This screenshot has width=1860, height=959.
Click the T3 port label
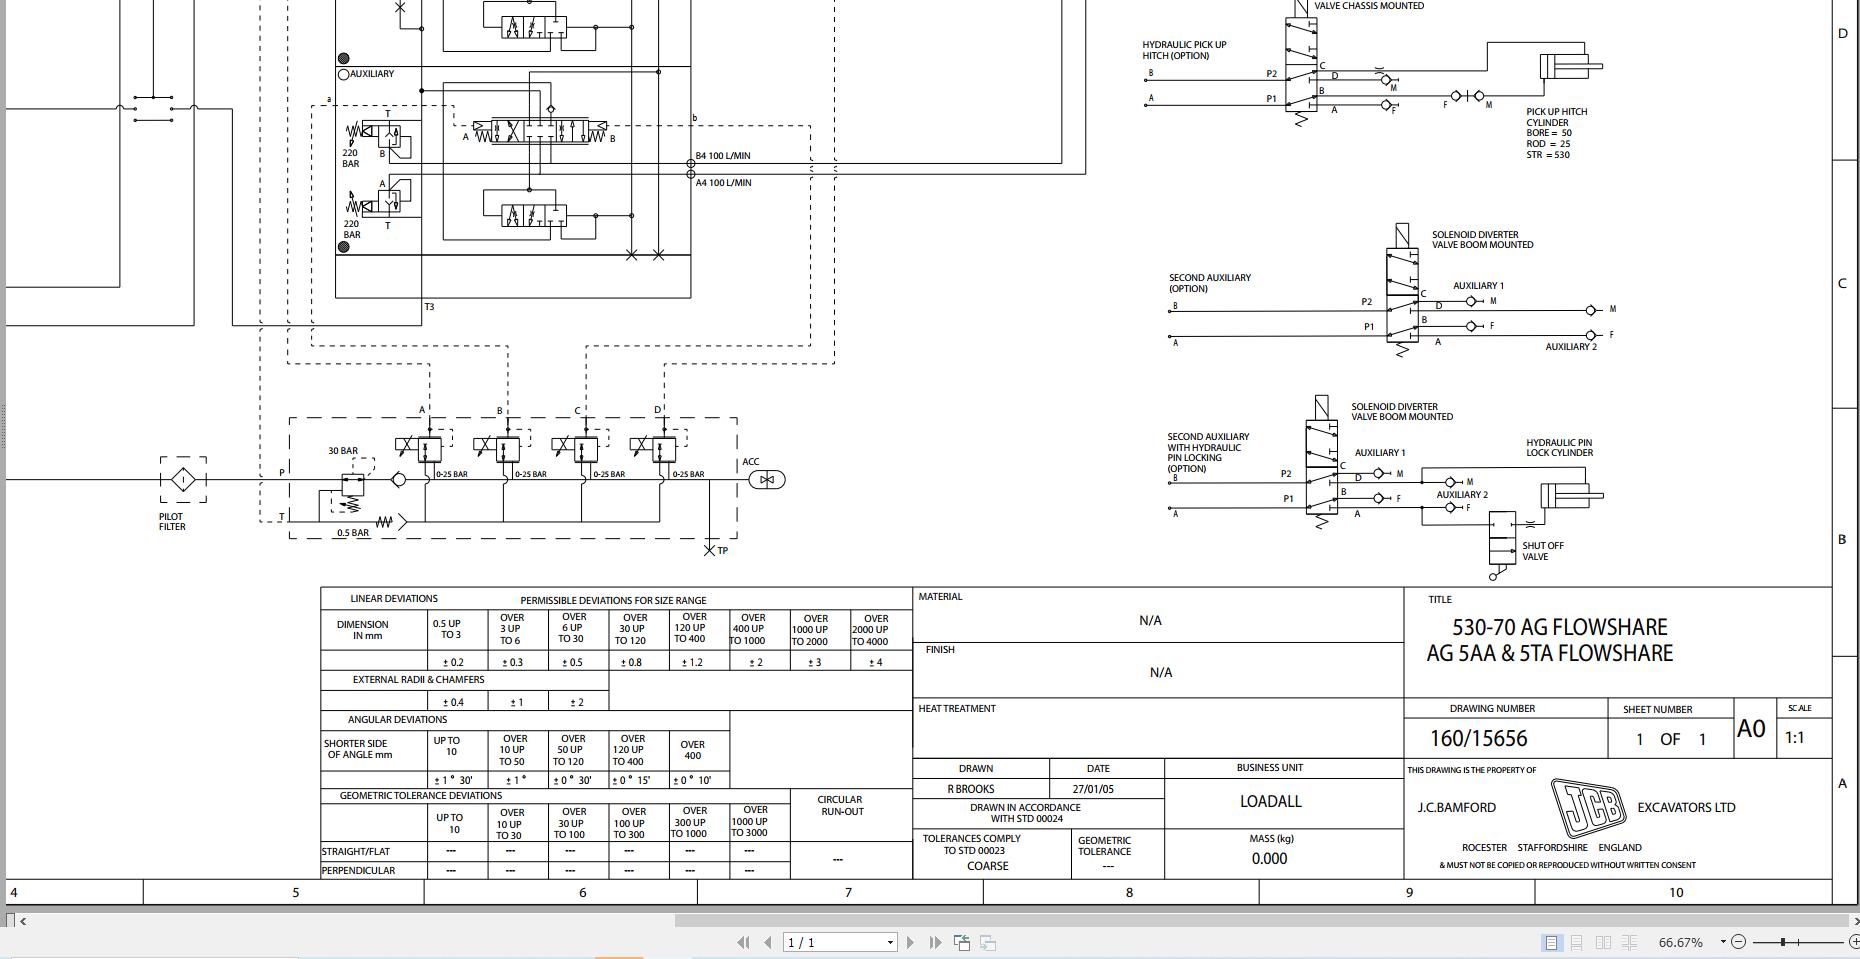[429, 307]
